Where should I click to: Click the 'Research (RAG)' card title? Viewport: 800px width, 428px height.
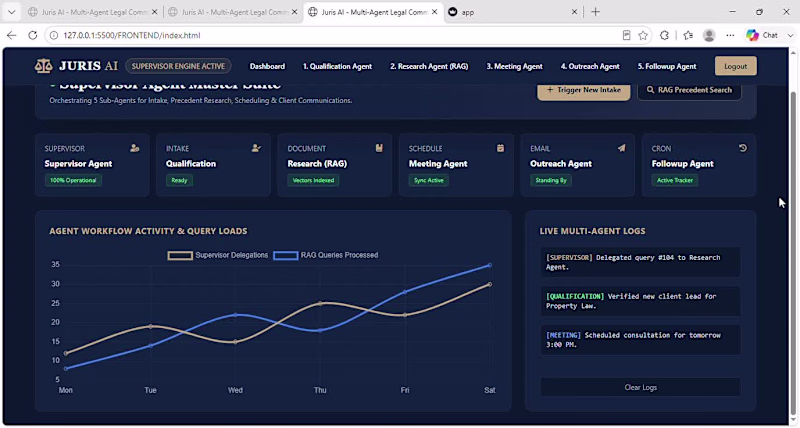click(x=317, y=164)
